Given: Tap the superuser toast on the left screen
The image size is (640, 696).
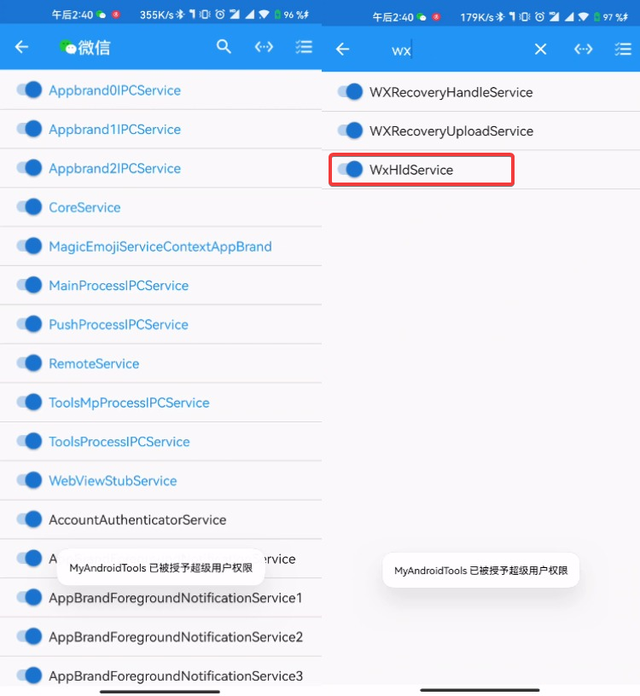Looking at the screenshot, I should tap(161, 568).
